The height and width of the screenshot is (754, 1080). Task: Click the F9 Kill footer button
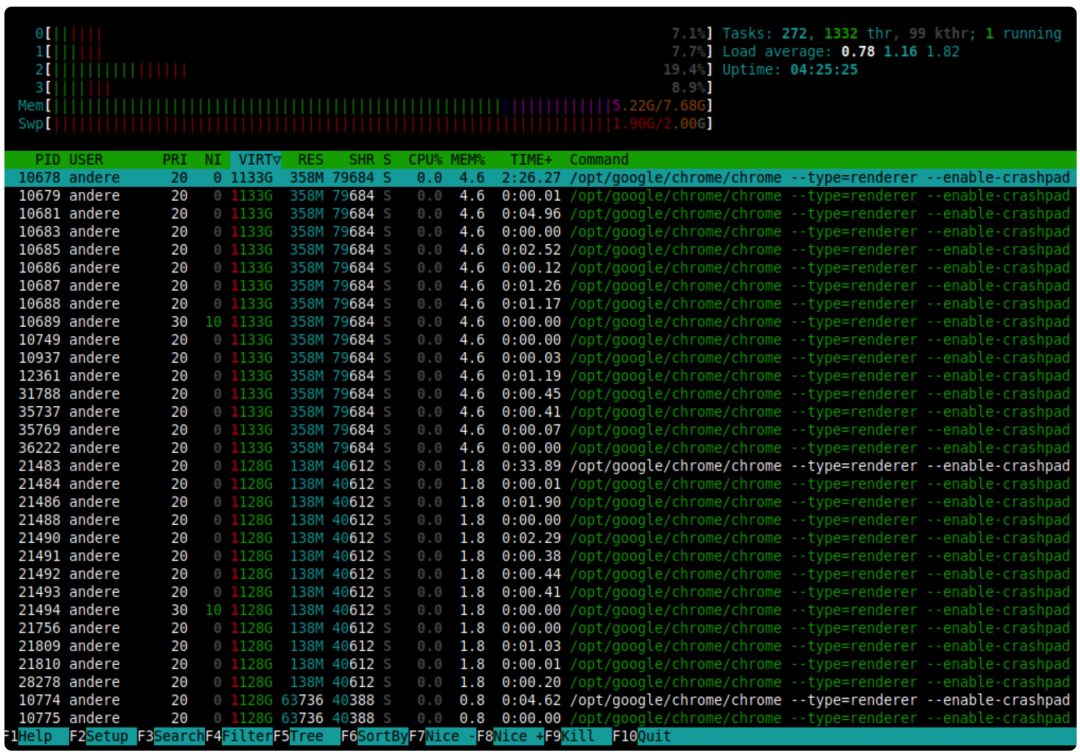(x=578, y=736)
